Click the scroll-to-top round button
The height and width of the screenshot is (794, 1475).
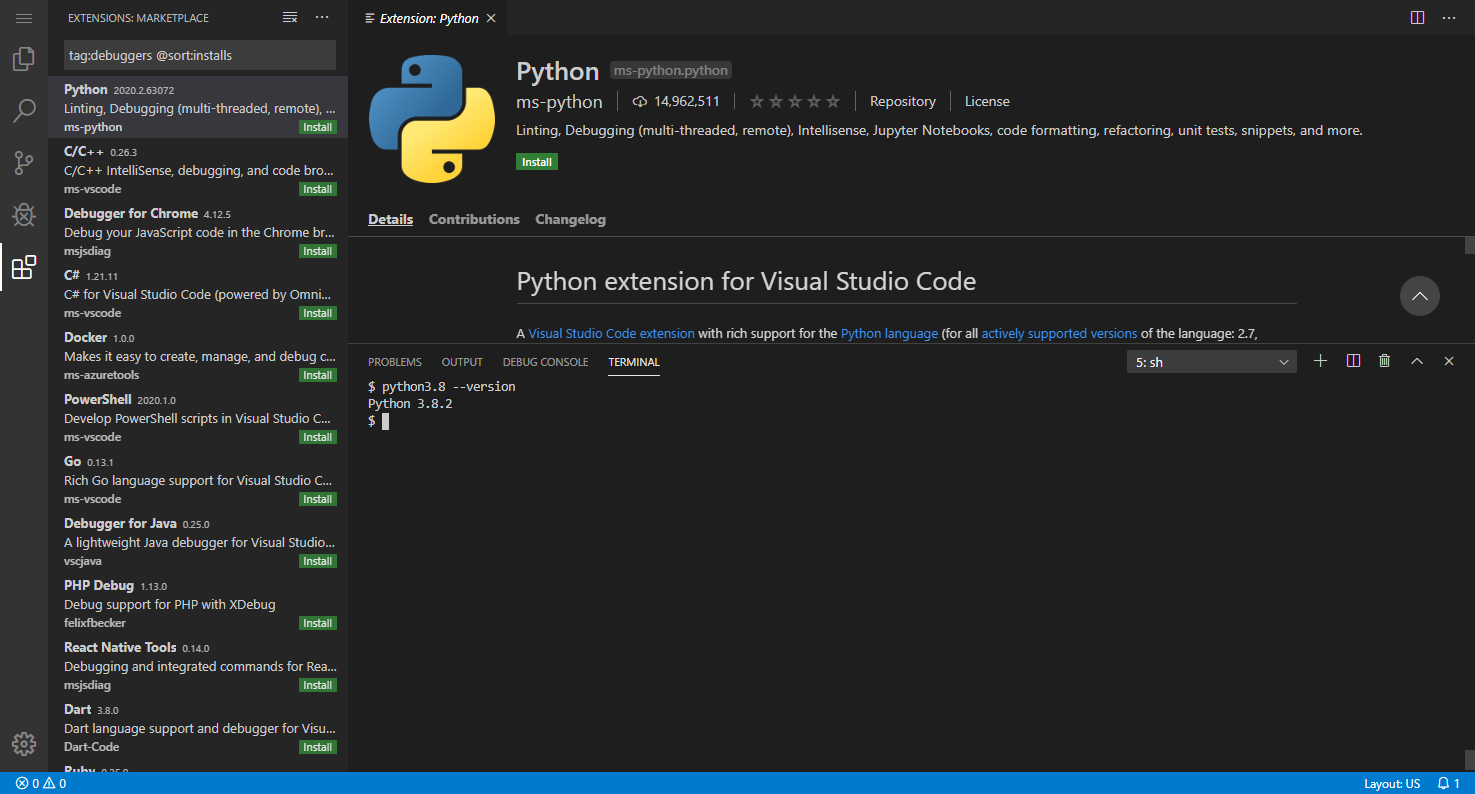(x=1420, y=296)
